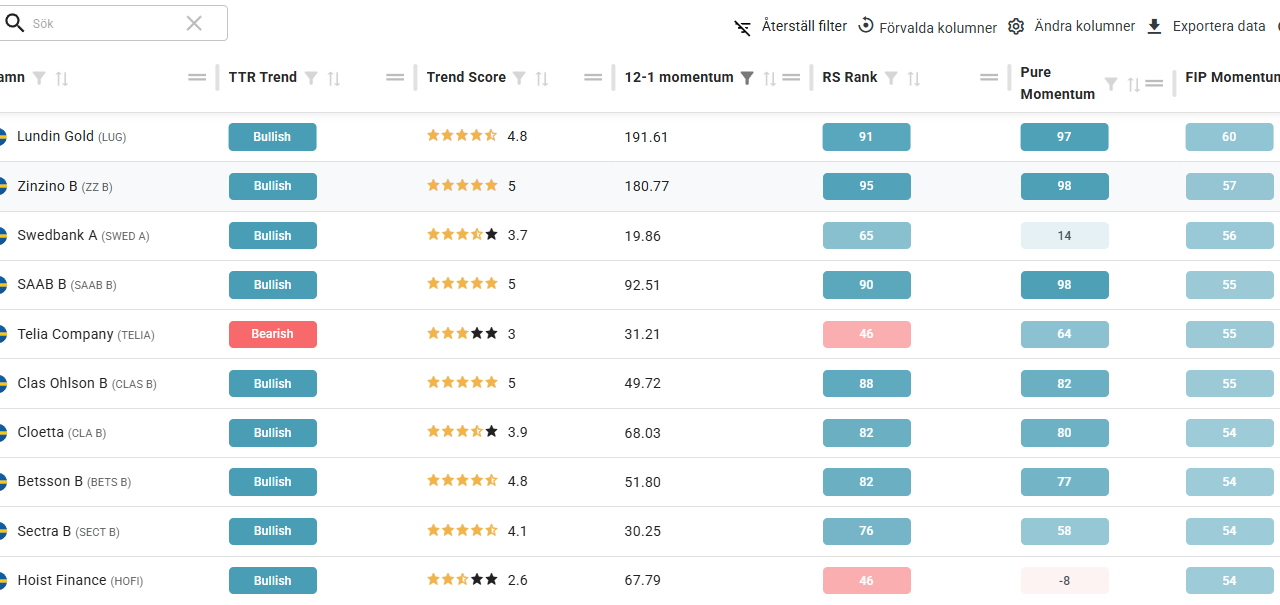Screen dimensions: 1280x605
Task: Clear the search field with X icon
Action: tap(194, 23)
